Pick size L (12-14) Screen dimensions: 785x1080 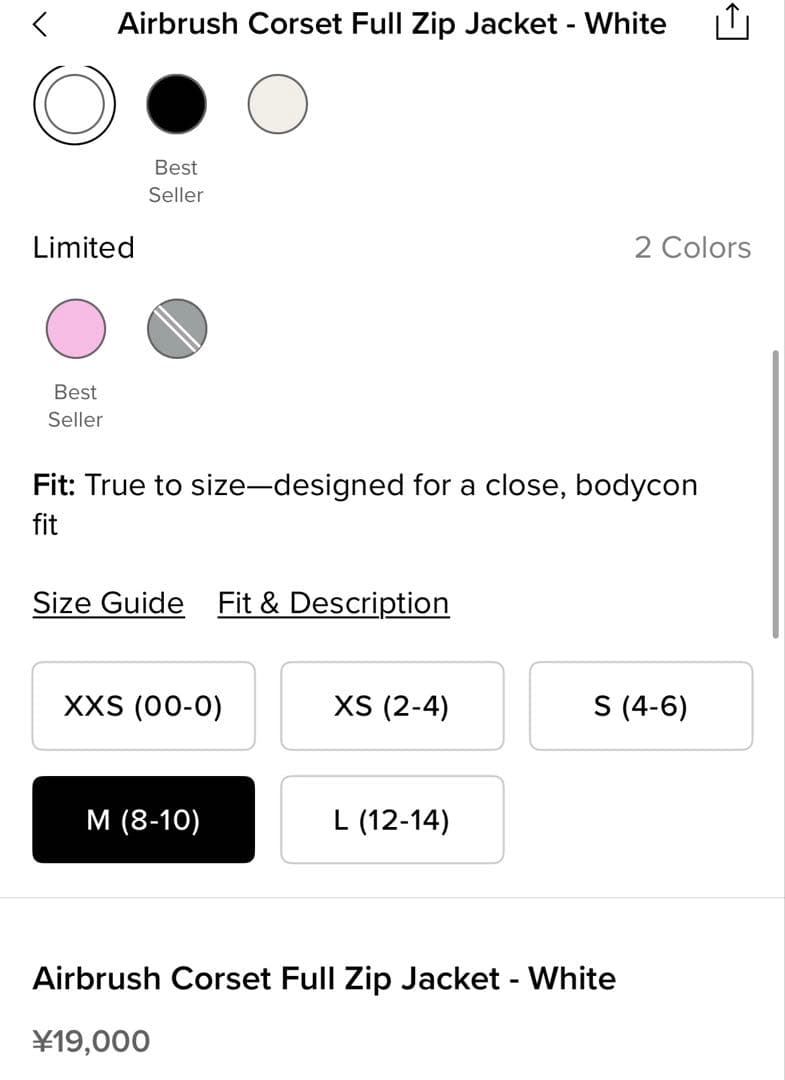pos(392,820)
